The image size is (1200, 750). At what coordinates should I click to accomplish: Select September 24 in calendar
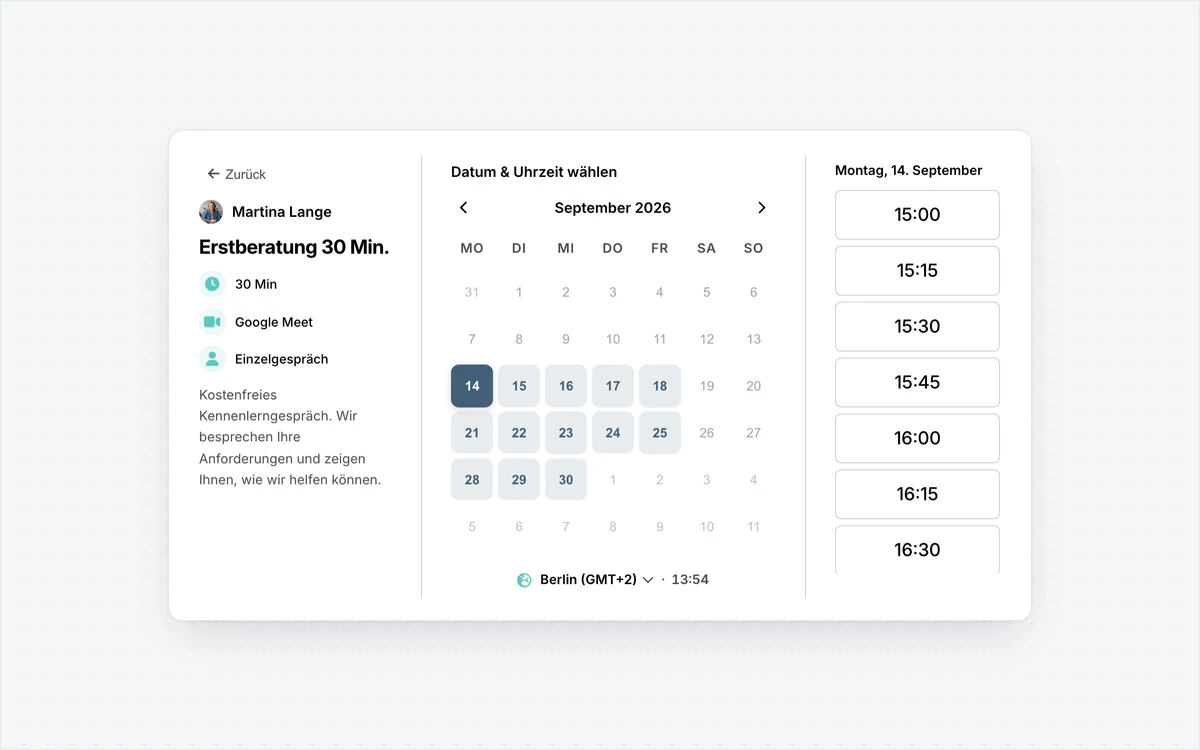(x=613, y=433)
